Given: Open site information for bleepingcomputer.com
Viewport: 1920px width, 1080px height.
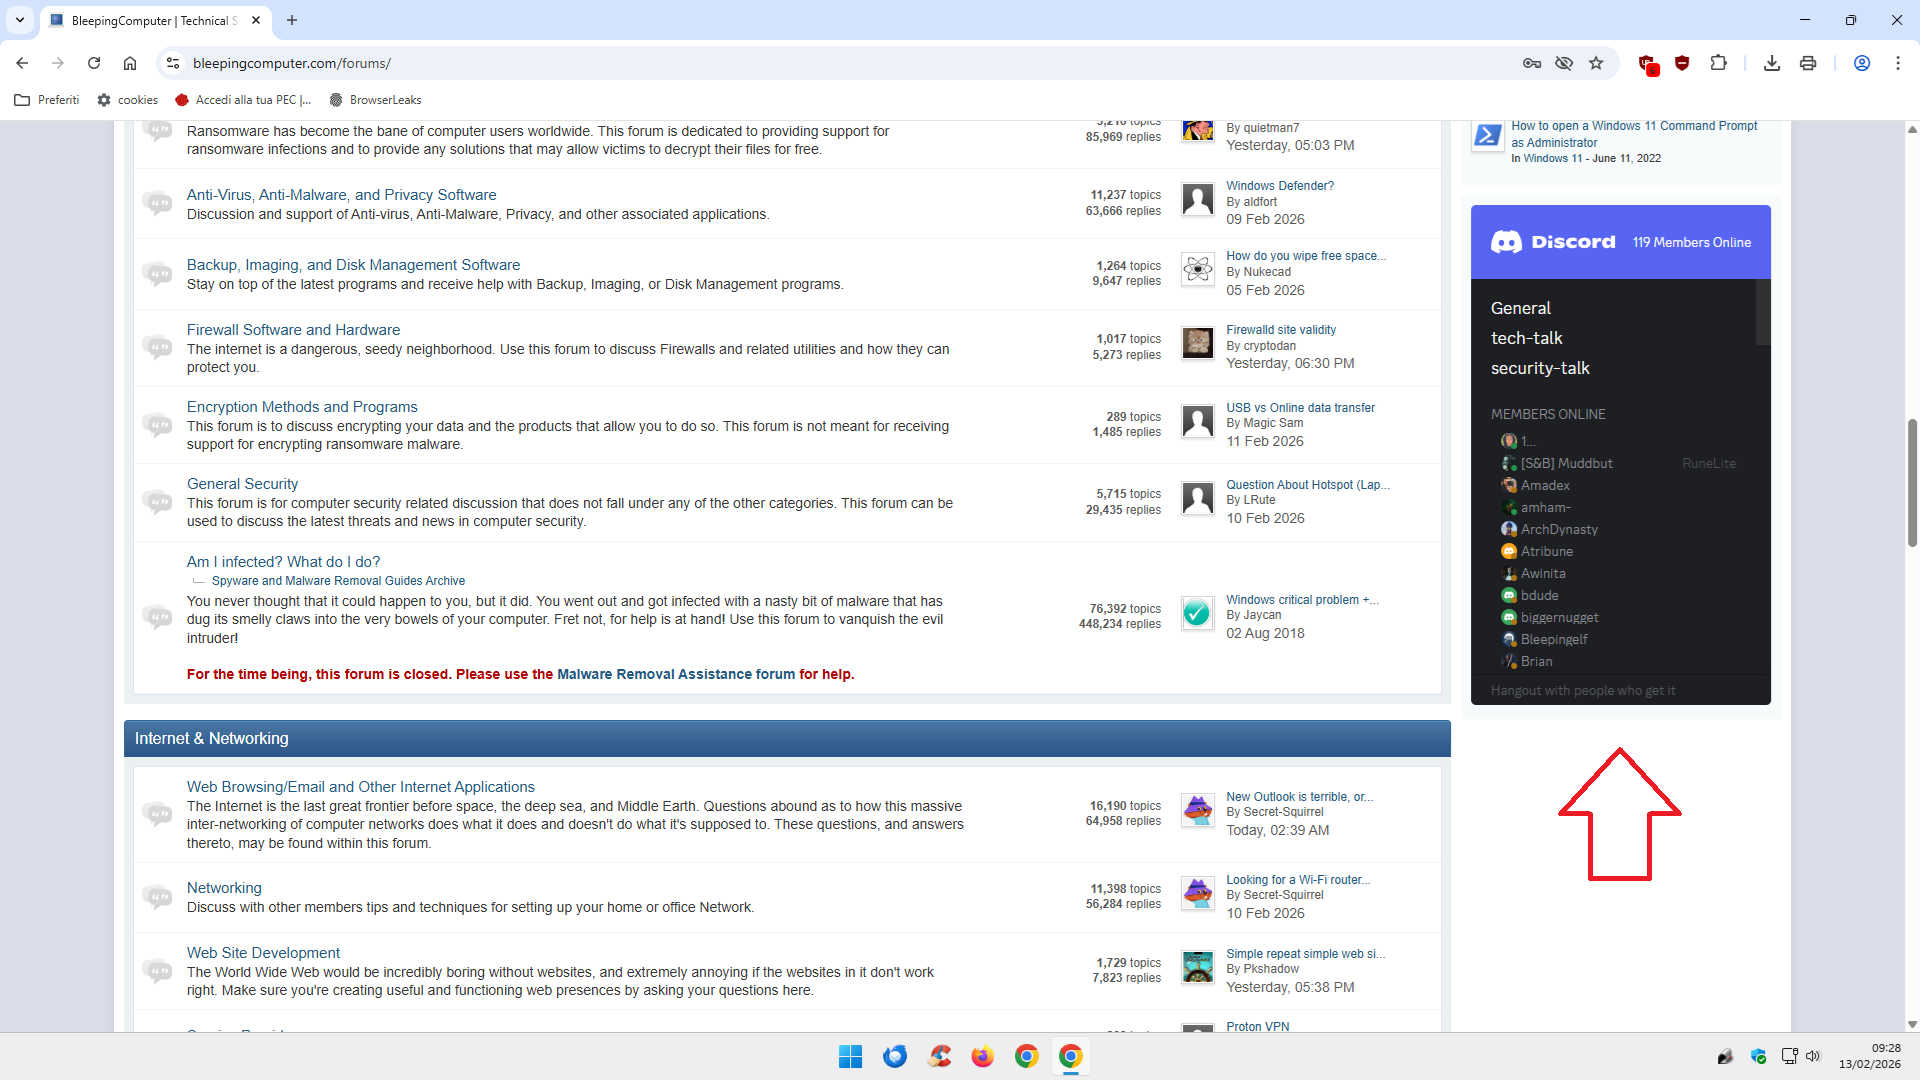Looking at the screenshot, I should click(x=173, y=63).
